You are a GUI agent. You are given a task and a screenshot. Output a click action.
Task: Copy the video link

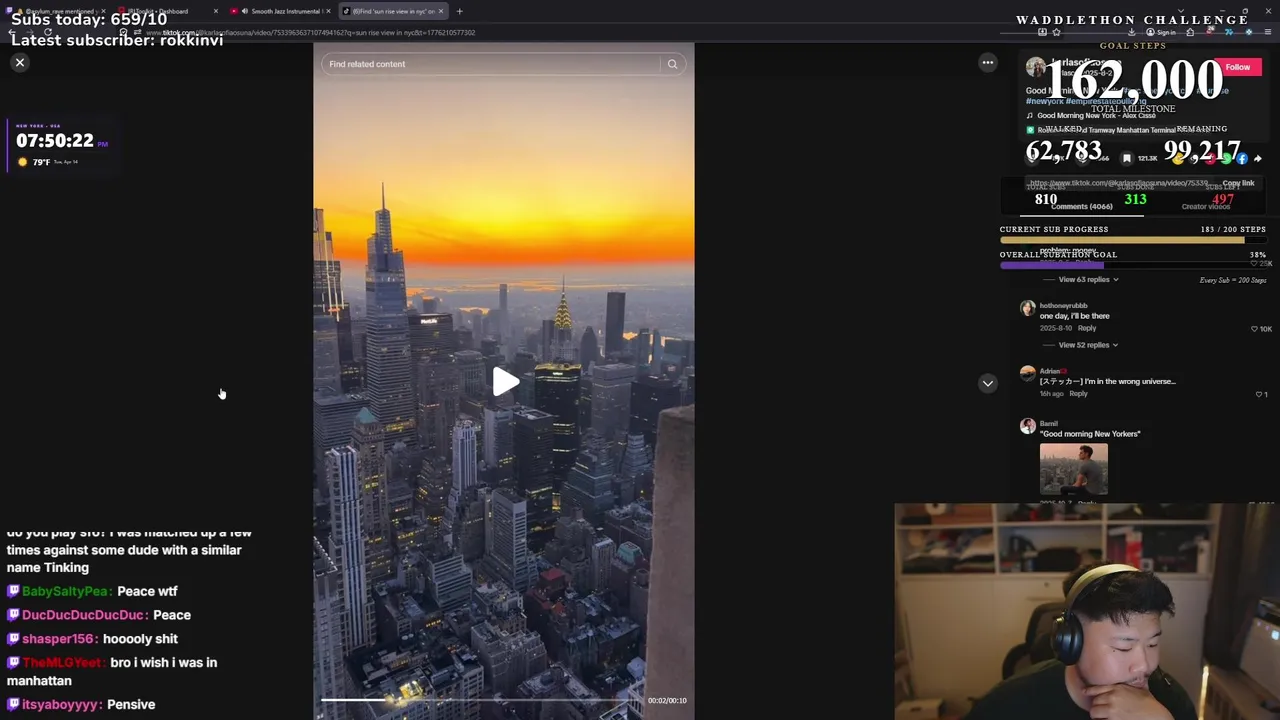pos(1237,183)
